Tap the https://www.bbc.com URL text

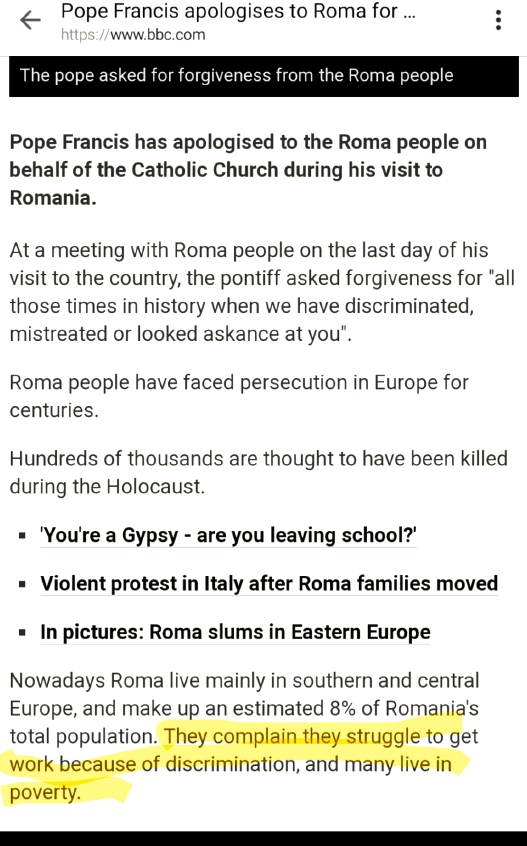click(133, 35)
